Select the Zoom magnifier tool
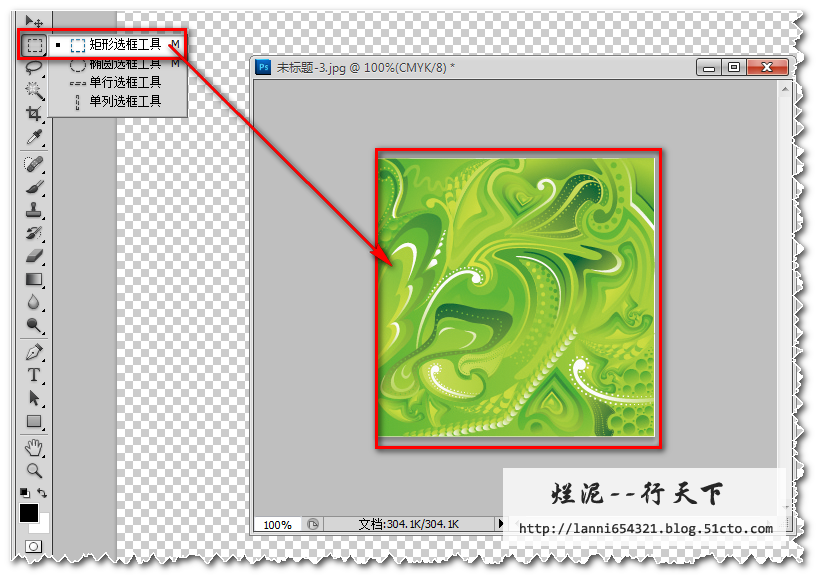The height and width of the screenshot is (581, 821). click(34, 469)
